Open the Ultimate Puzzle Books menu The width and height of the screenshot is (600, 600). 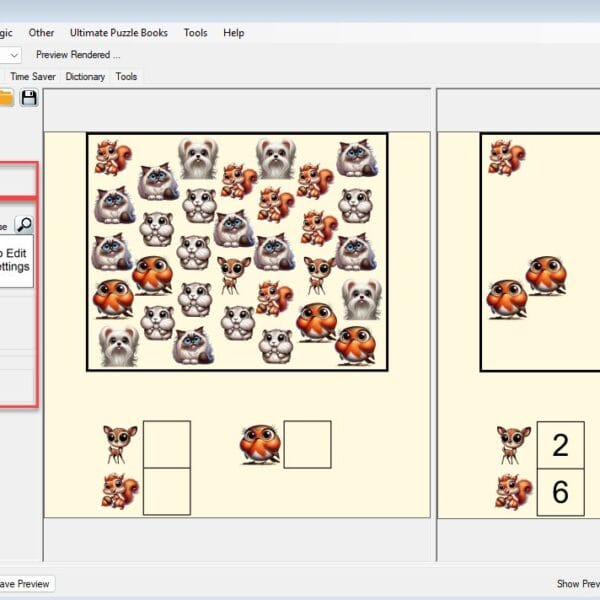tap(118, 33)
